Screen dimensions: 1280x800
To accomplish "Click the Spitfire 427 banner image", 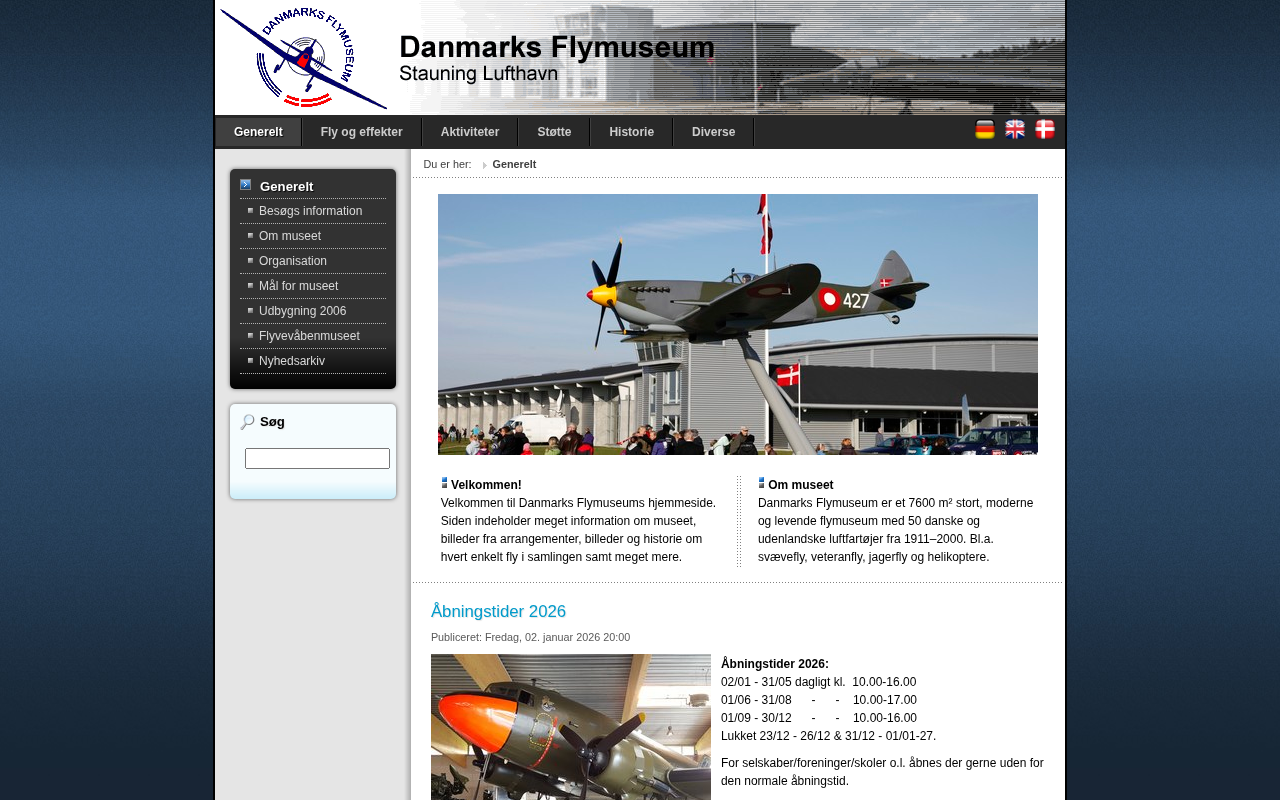I will 738,325.
